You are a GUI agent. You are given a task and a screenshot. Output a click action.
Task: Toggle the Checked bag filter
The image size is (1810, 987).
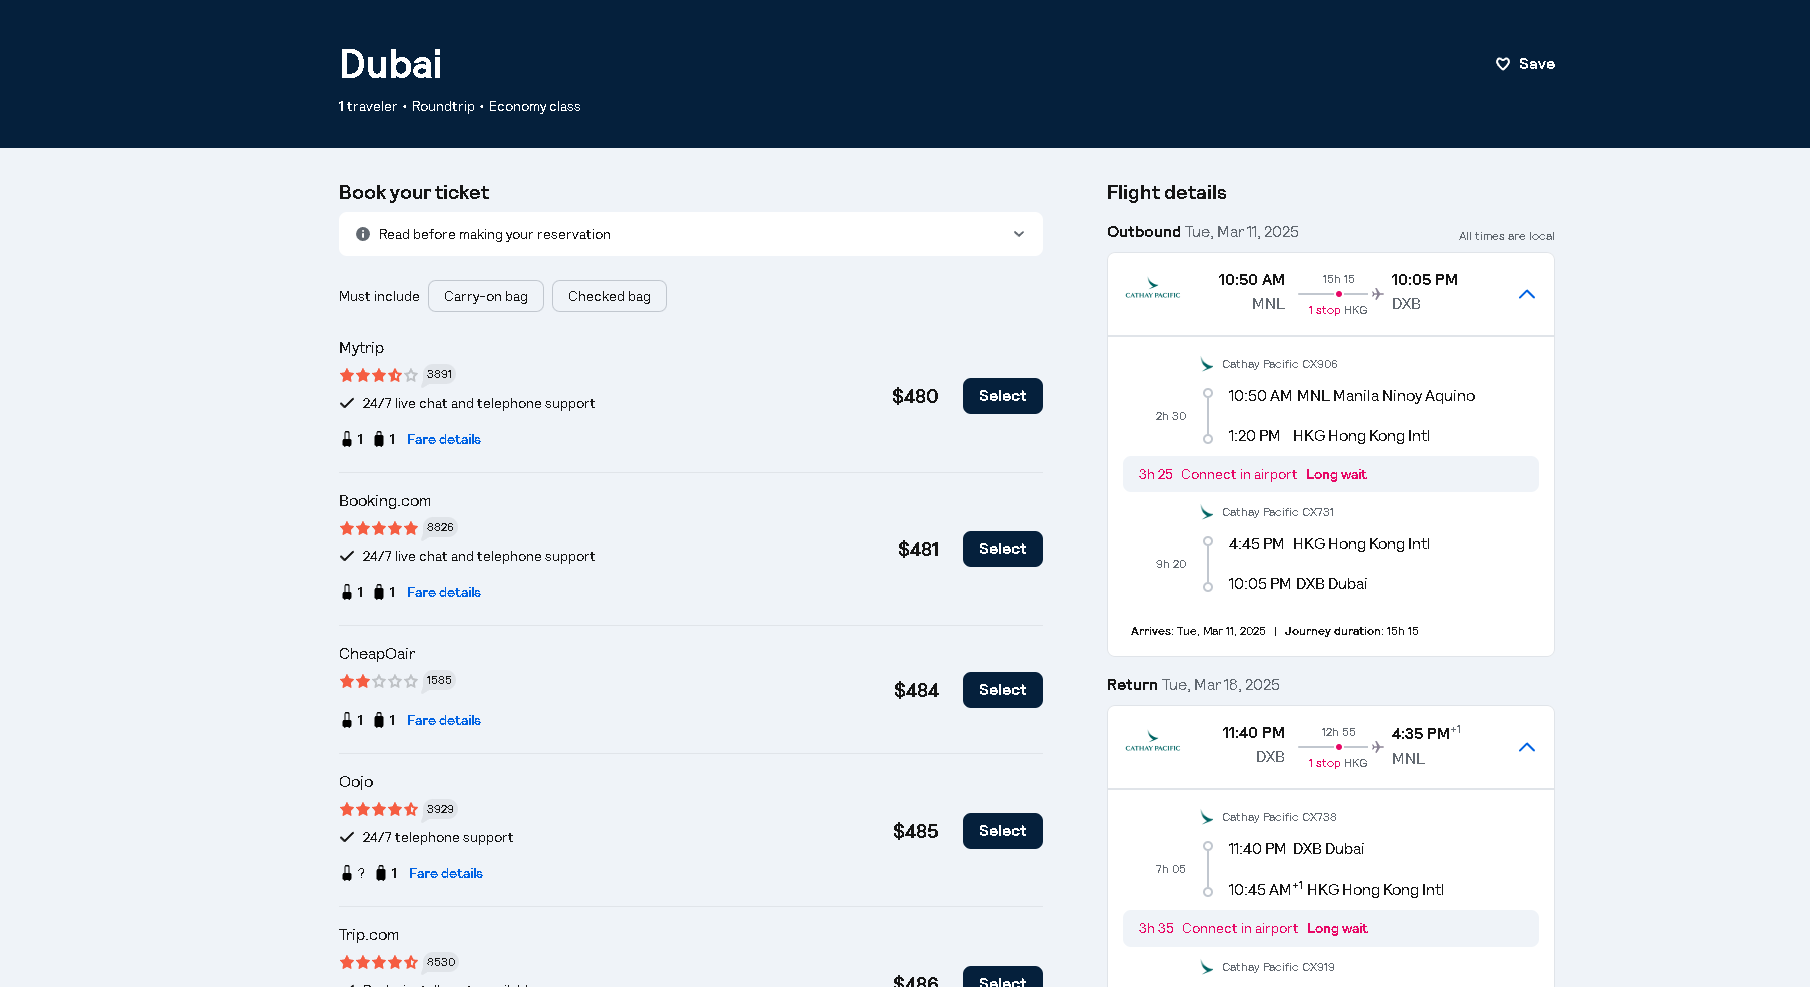click(609, 296)
